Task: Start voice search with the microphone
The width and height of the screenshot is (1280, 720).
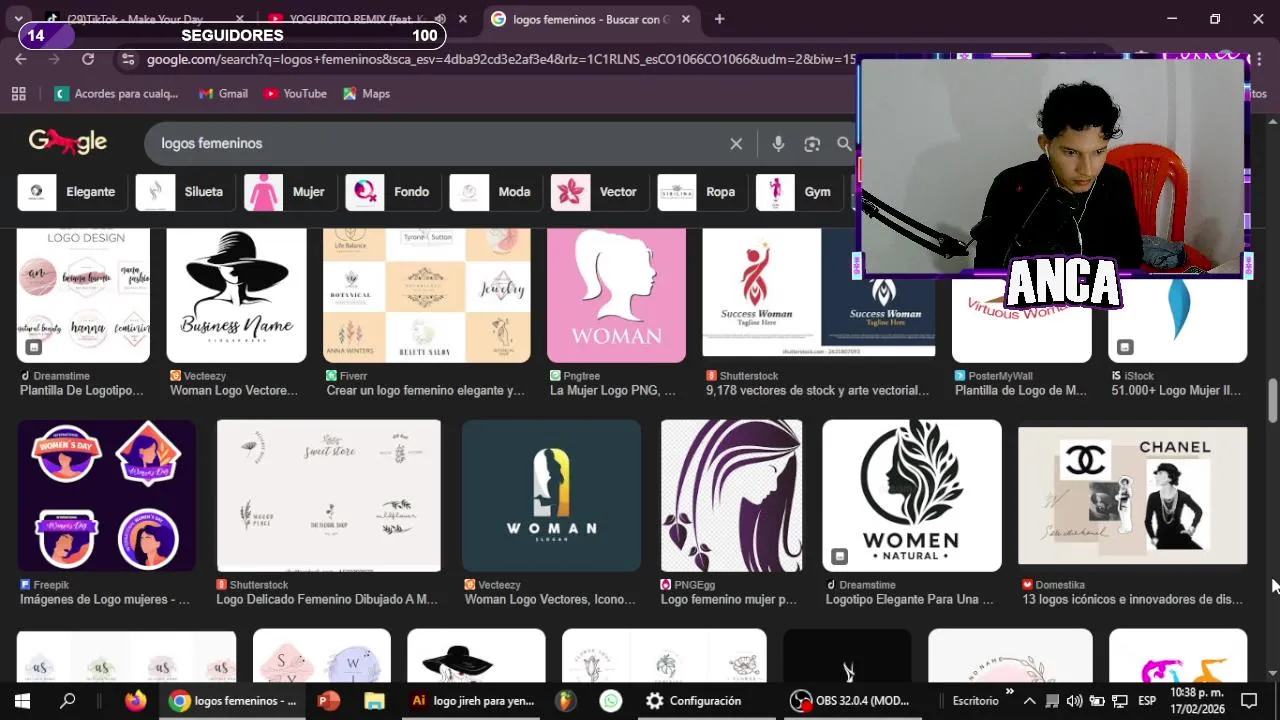Action: click(x=778, y=144)
